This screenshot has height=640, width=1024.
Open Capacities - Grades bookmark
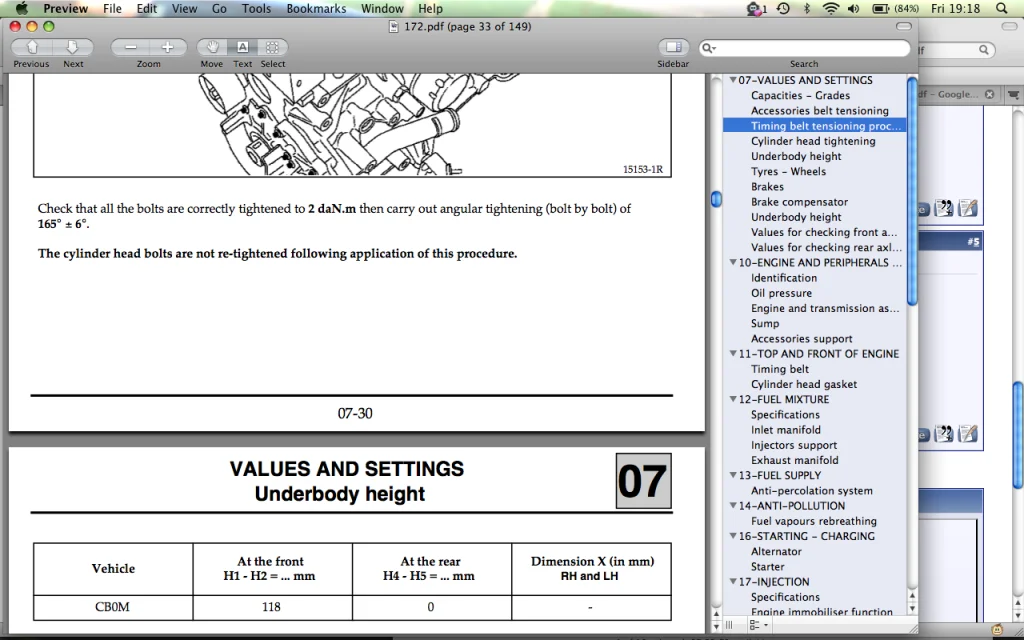pos(800,95)
